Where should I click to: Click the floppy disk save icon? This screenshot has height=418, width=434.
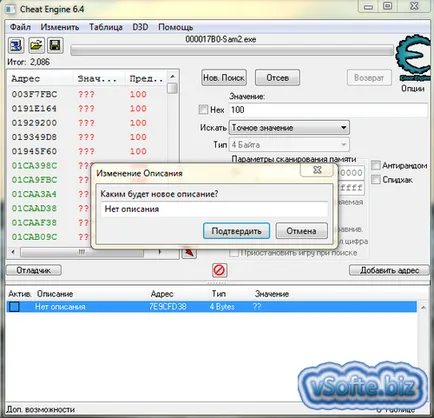[x=55, y=45]
